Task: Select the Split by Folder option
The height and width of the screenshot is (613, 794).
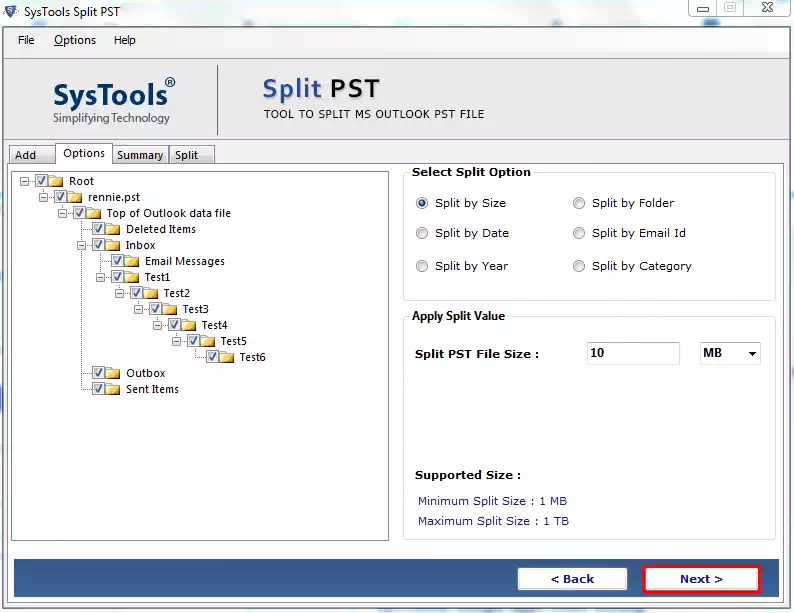Action: tap(579, 203)
